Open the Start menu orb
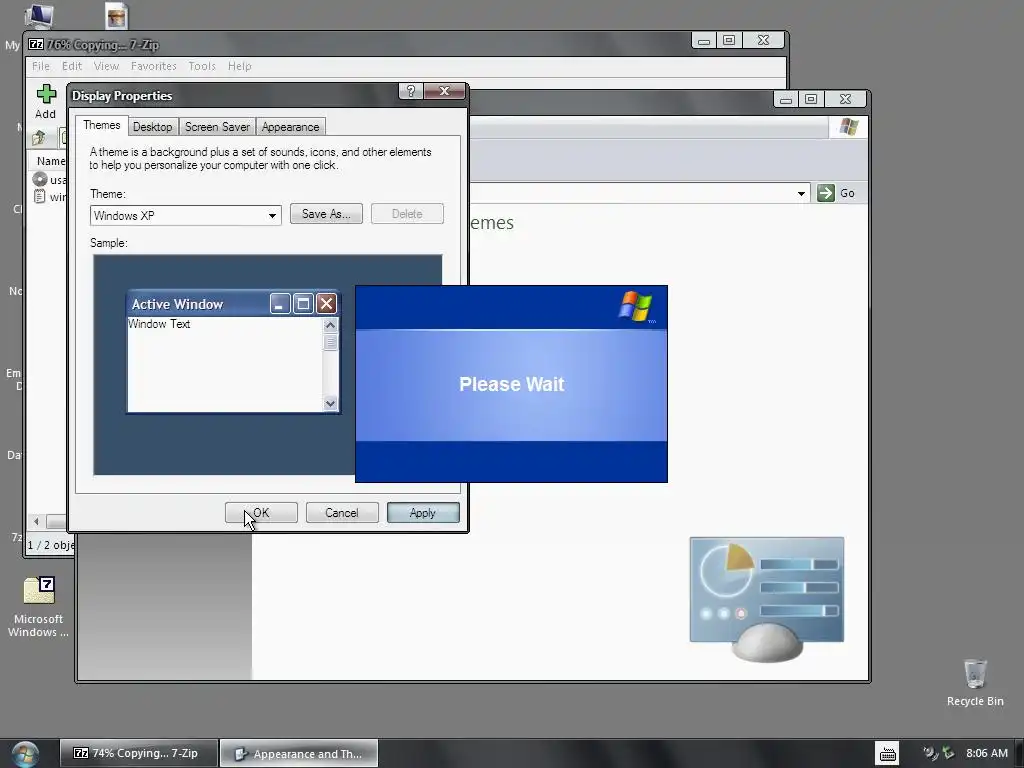Viewport: 1024px width, 768px height. (x=25, y=754)
